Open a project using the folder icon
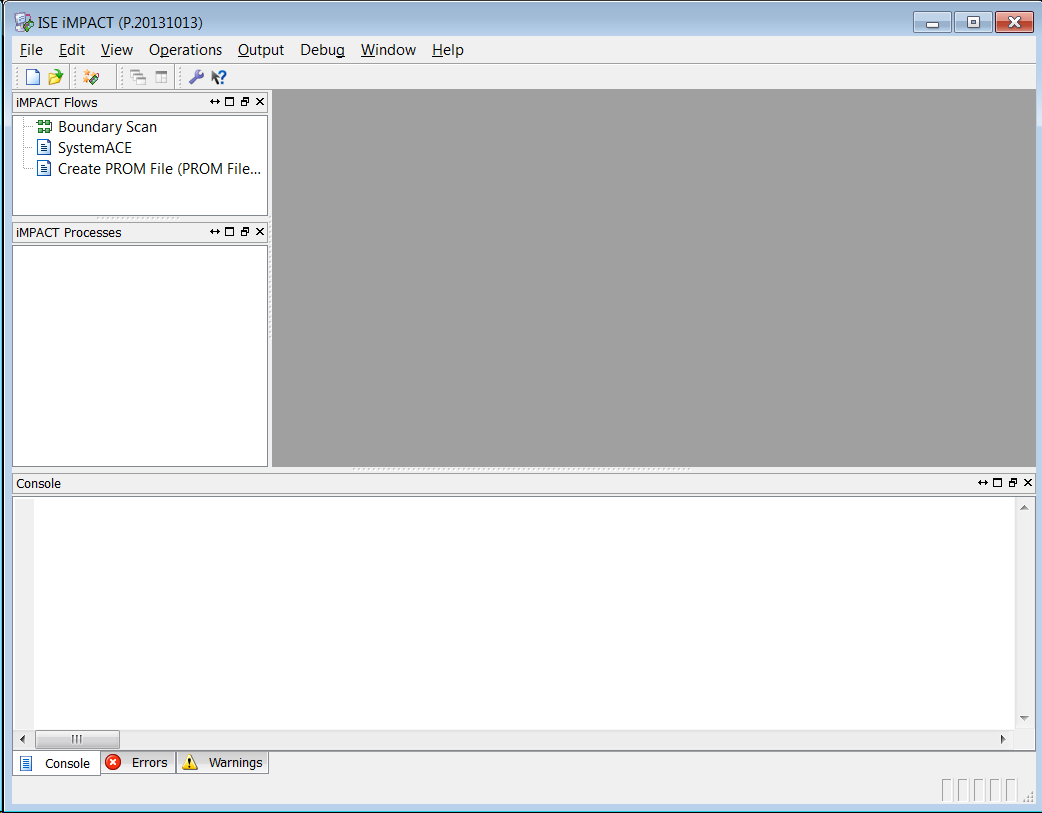 [x=55, y=77]
